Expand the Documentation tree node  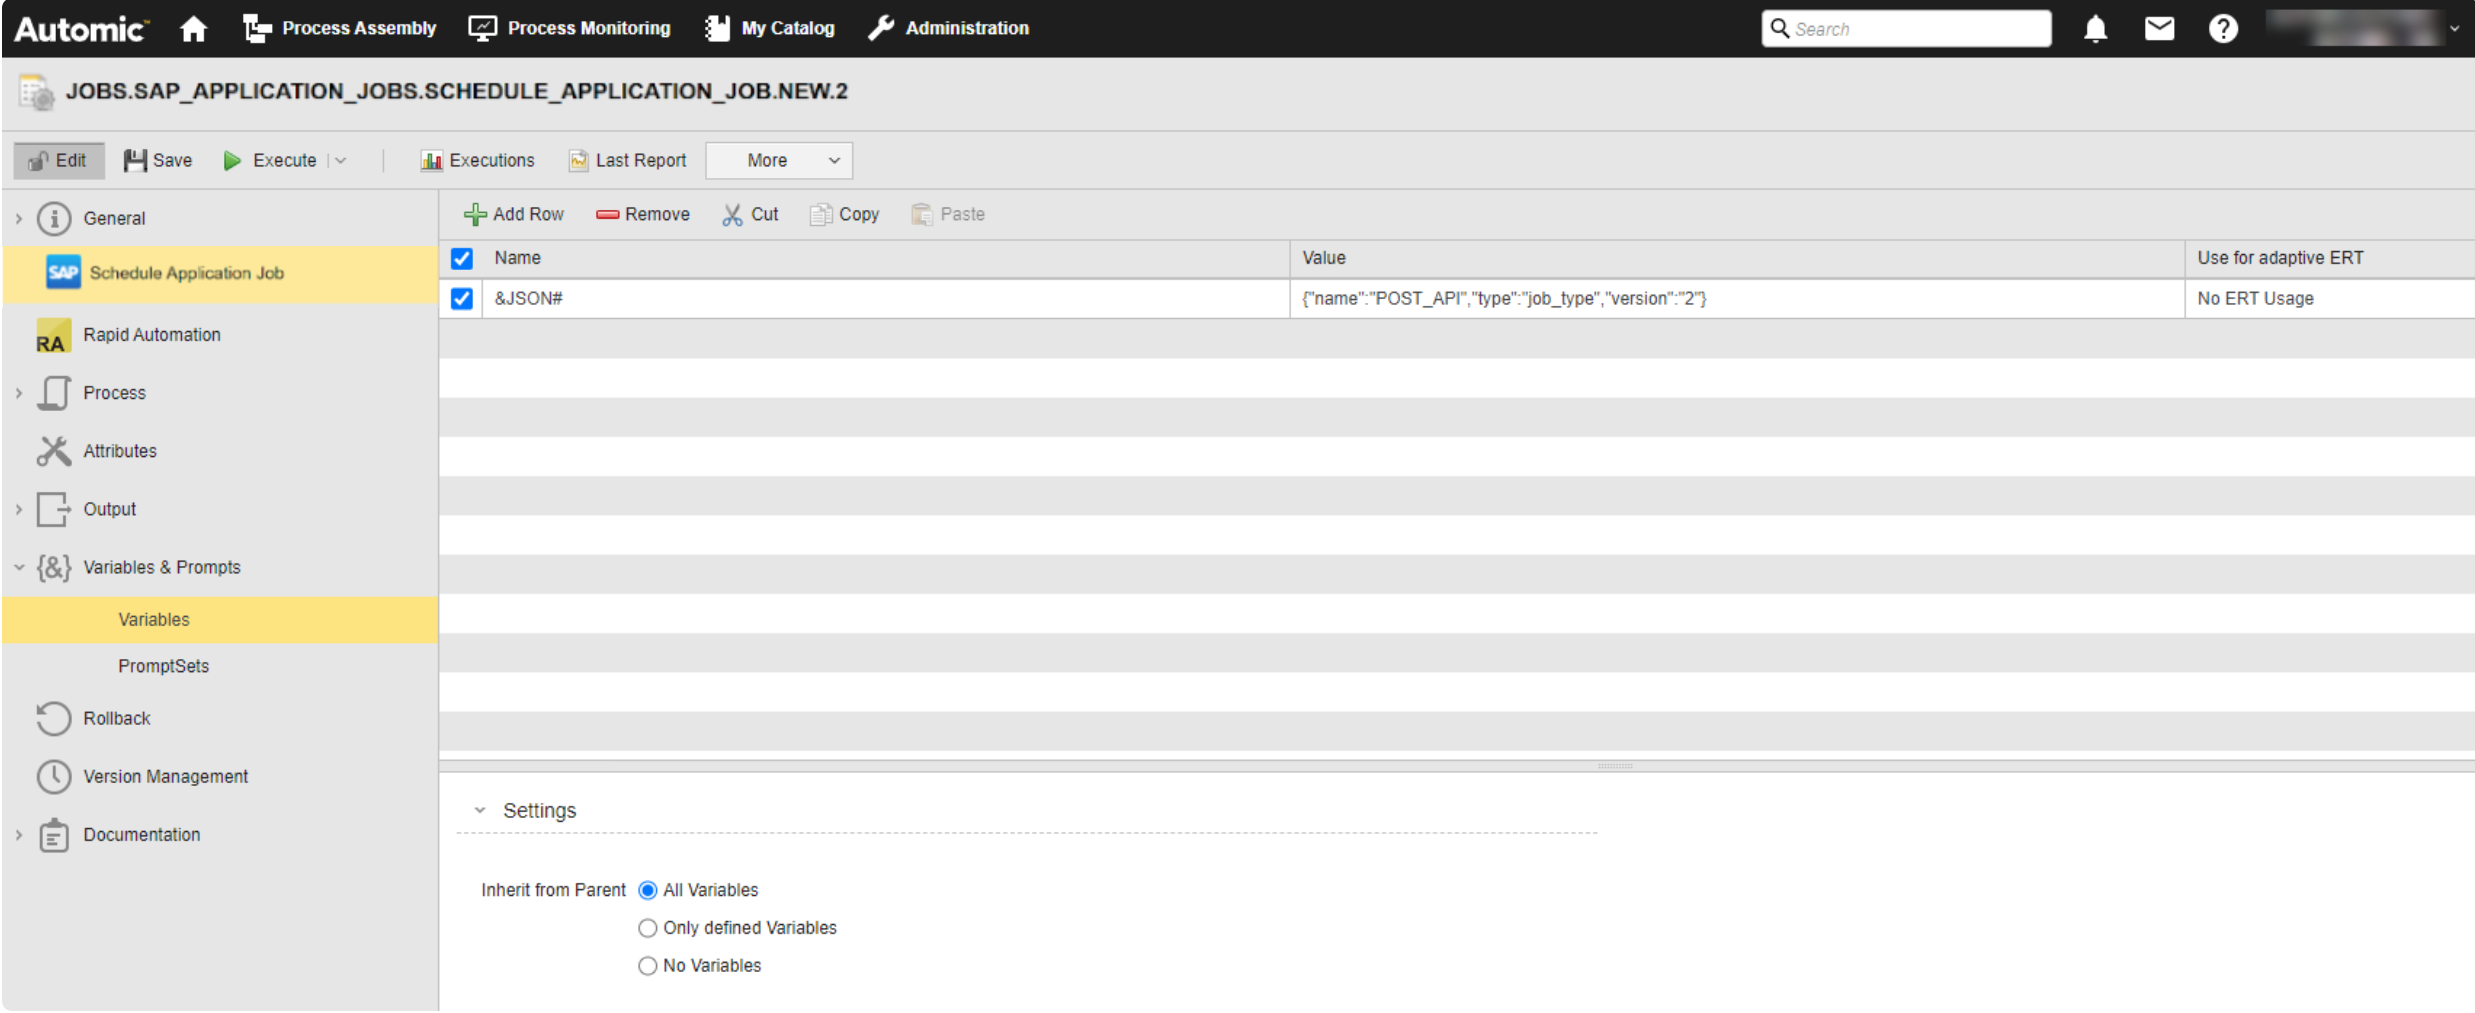(x=18, y=835)
